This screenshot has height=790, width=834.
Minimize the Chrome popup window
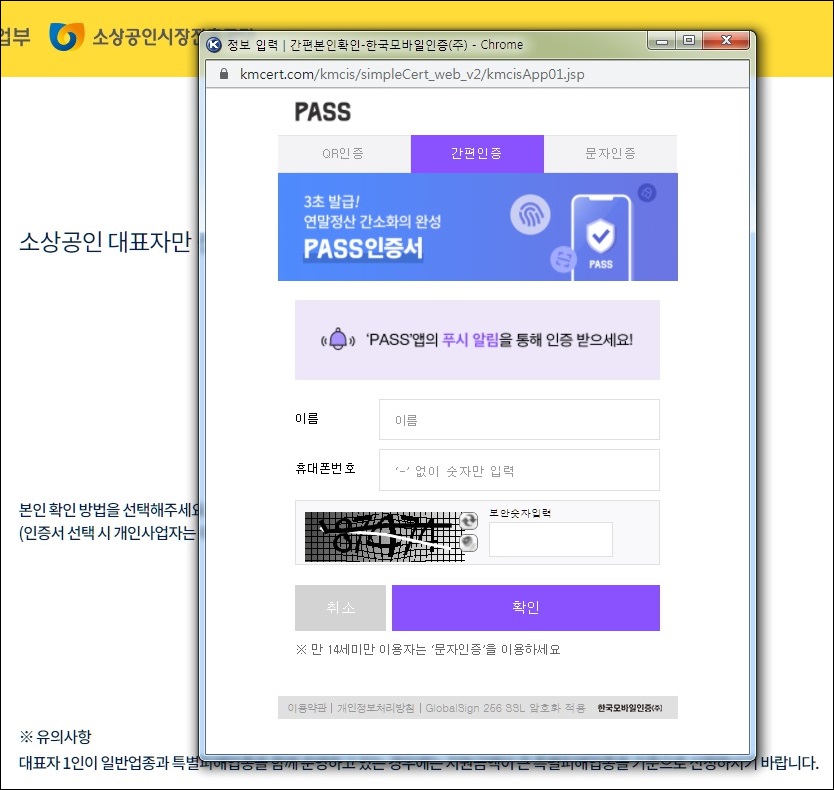(662, 41)
